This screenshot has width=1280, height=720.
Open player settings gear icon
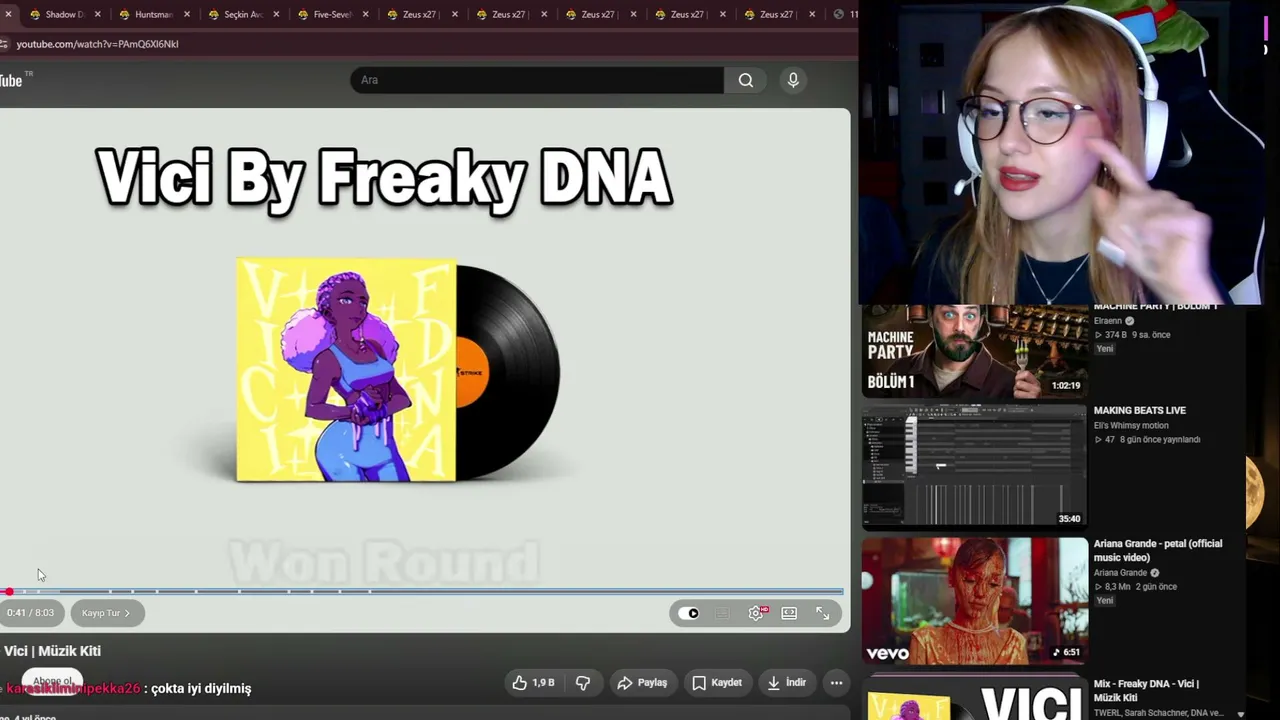(x=757, y=613)
